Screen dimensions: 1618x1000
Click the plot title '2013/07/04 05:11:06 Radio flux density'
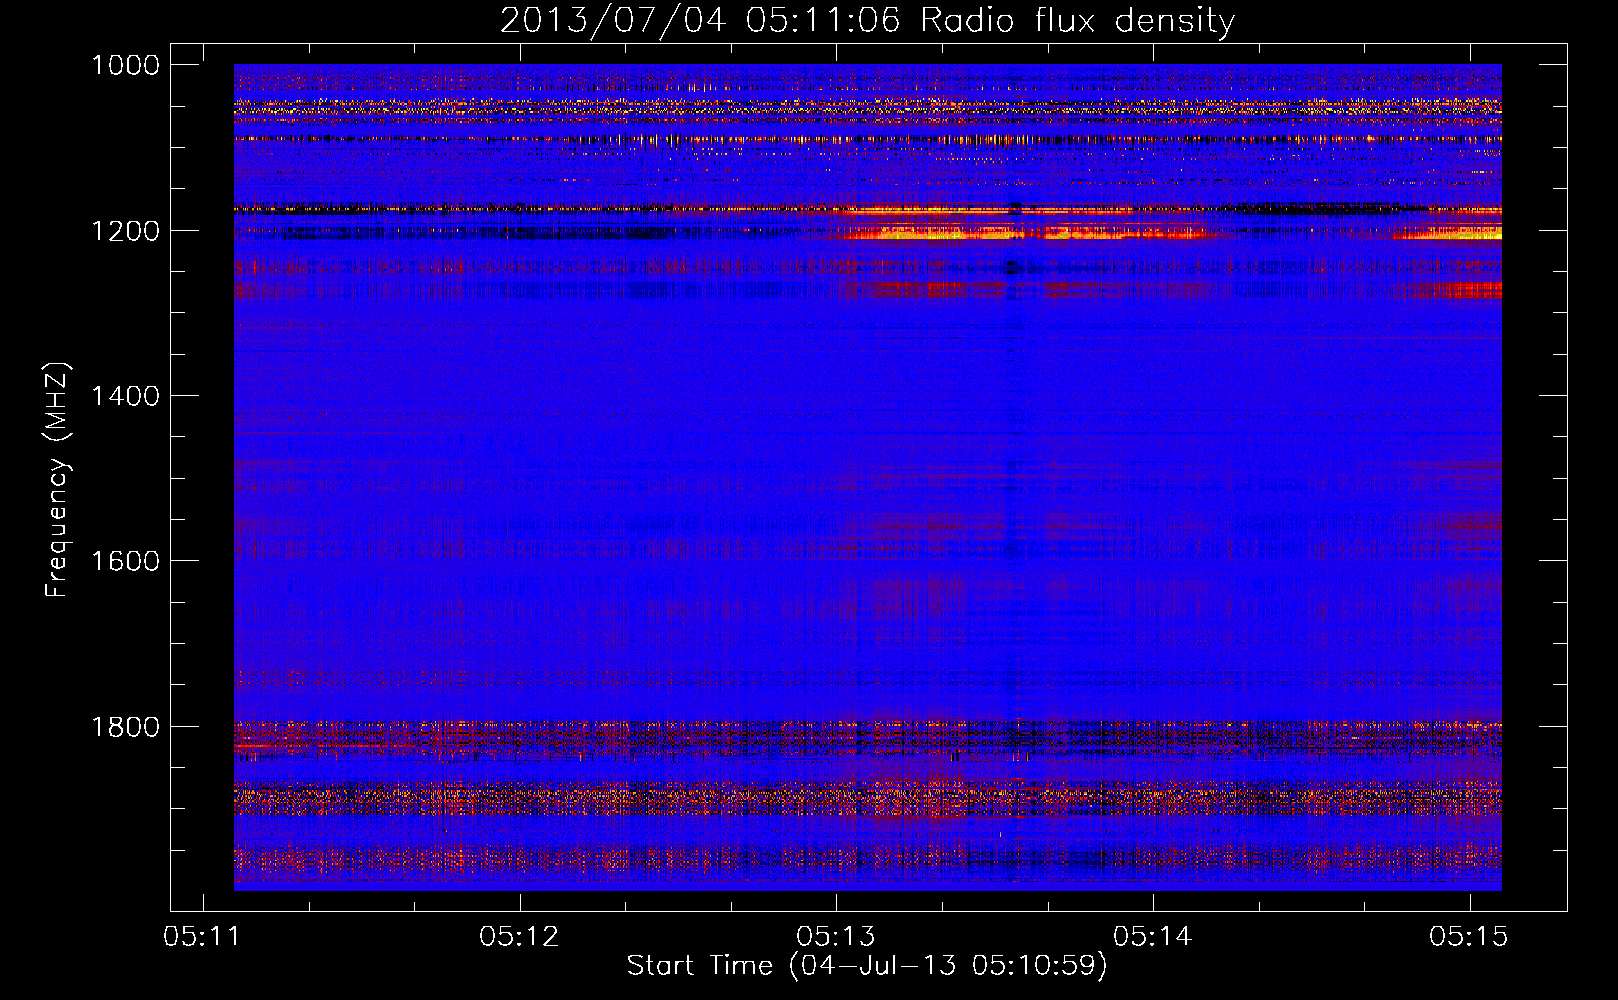point(867,20)
